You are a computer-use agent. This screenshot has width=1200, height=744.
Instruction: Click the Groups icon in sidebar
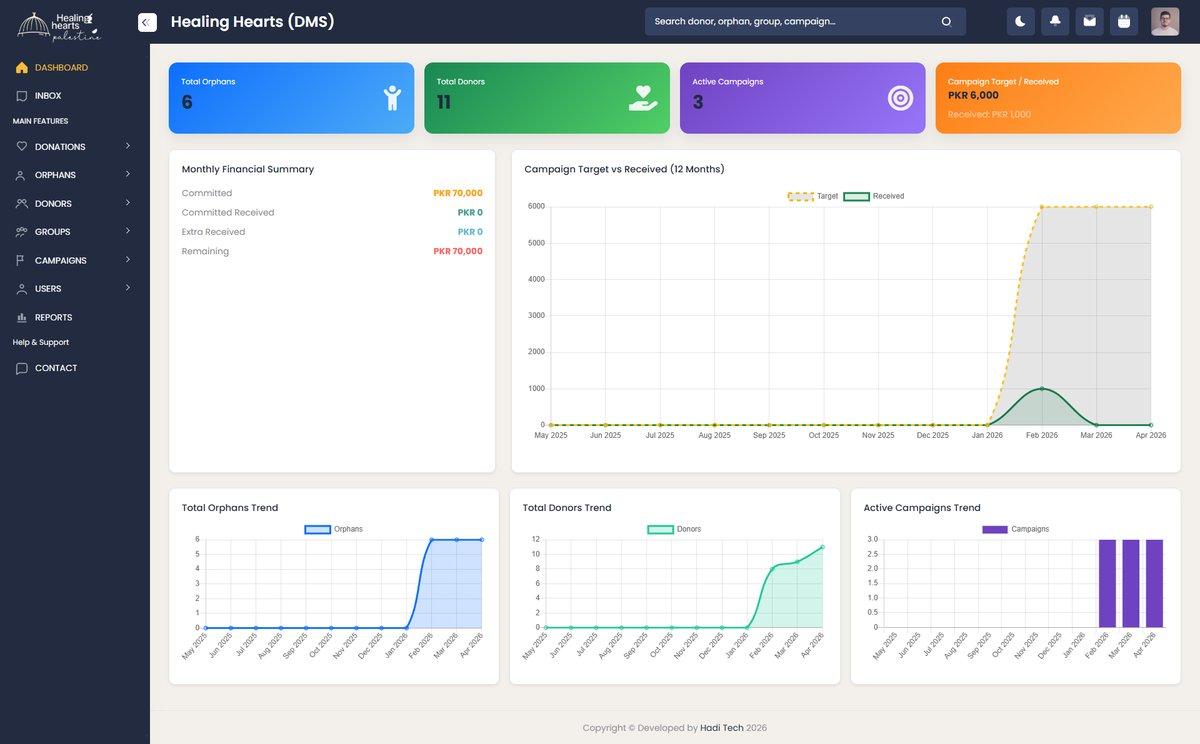[22, 232]
